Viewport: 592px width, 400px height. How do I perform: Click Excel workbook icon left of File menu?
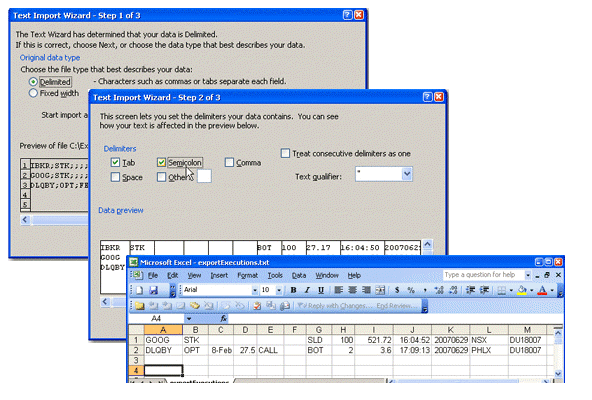137,275
